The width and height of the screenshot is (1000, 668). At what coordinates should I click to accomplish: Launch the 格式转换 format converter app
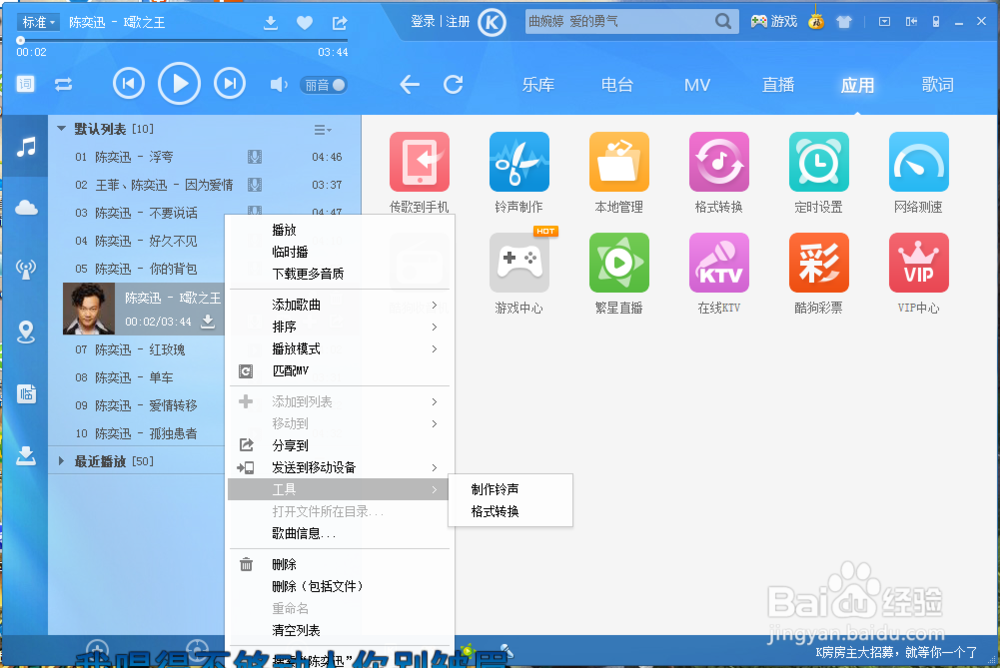click(x=719, y=162)
